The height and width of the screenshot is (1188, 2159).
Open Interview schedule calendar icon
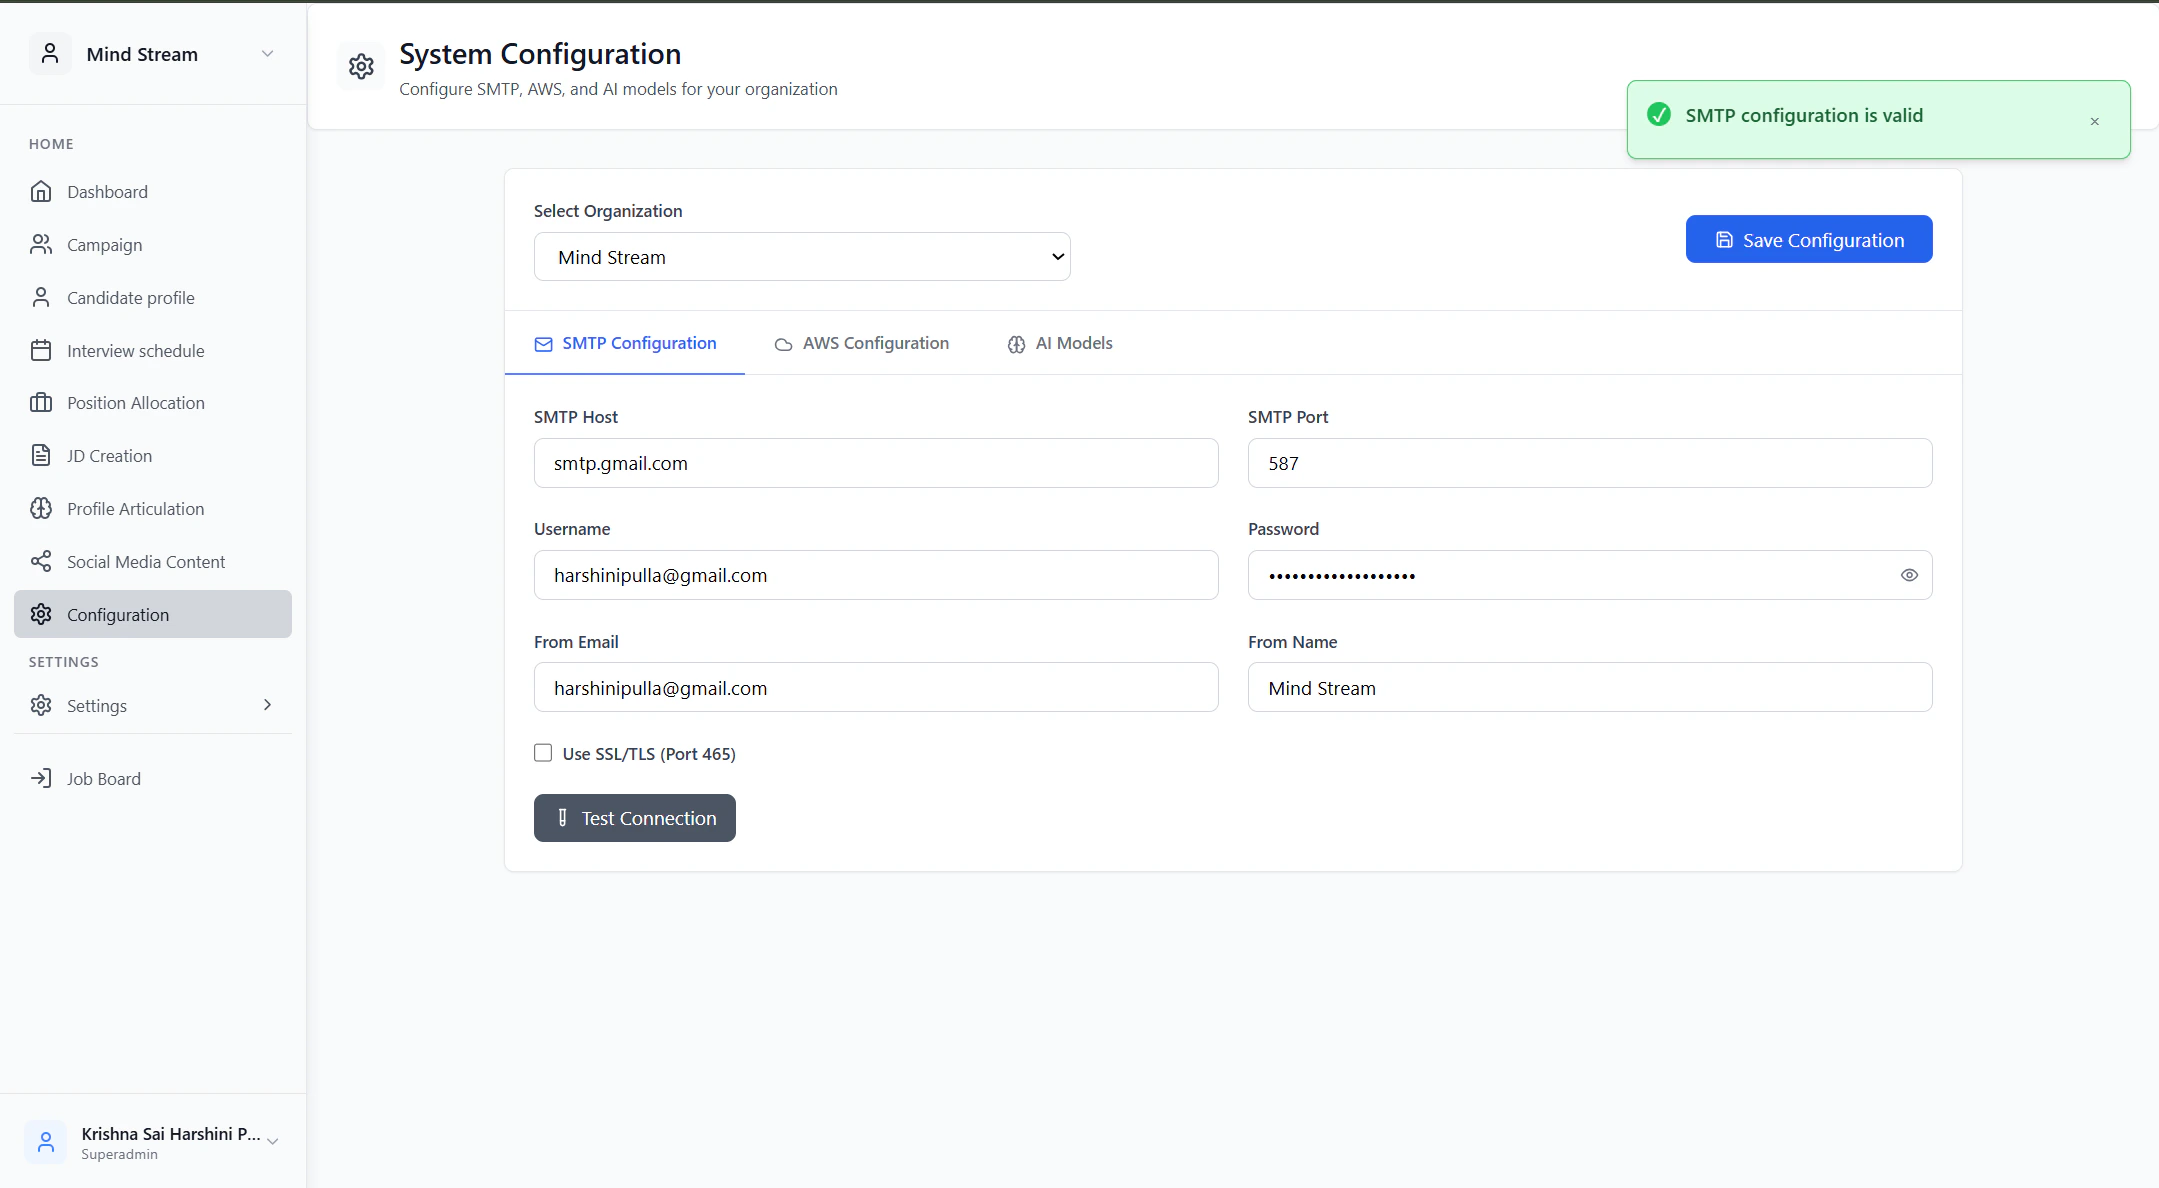(41, 351)
